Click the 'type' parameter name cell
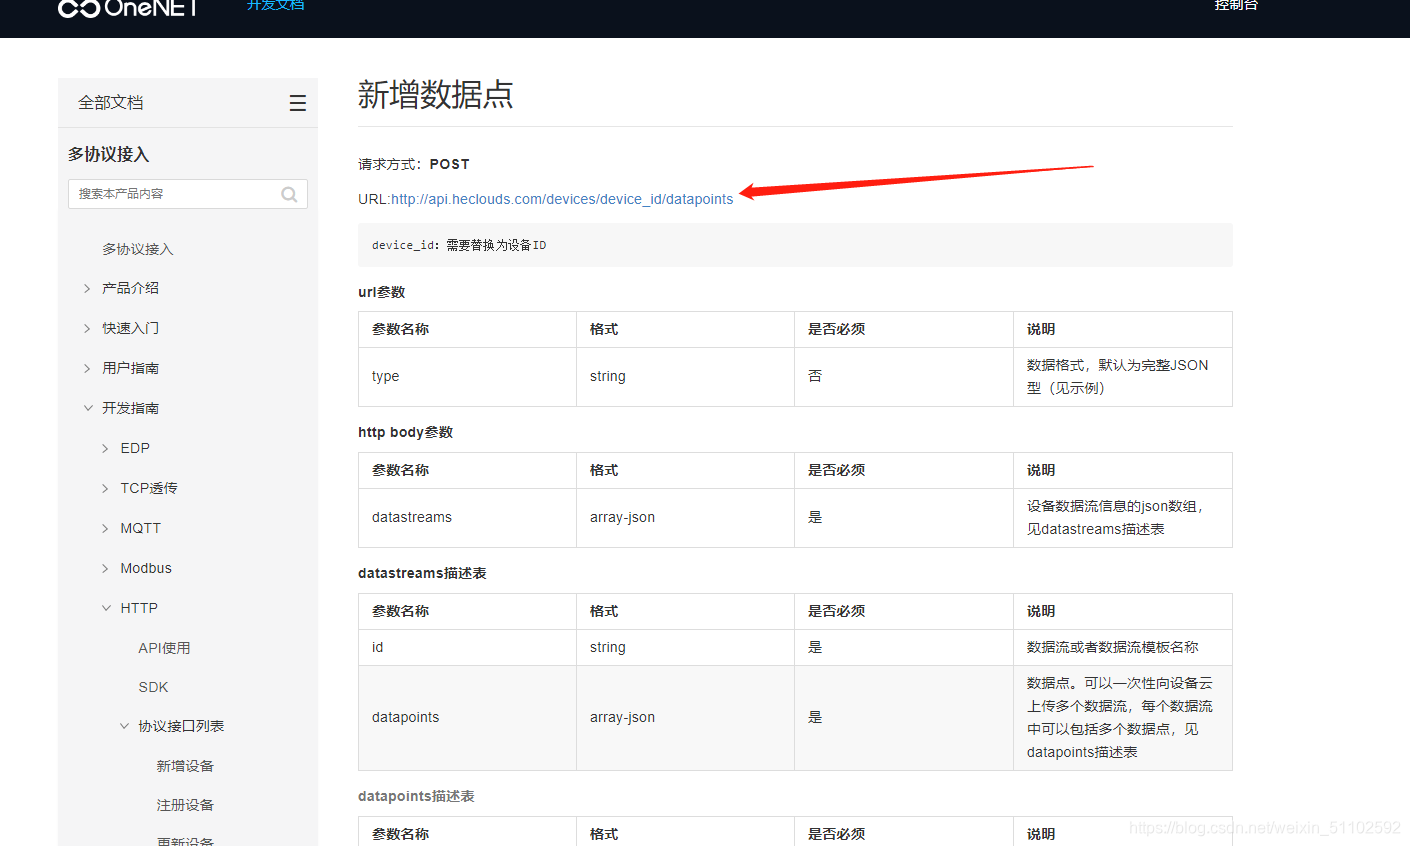1410x846 pixels. coord(467,377)
